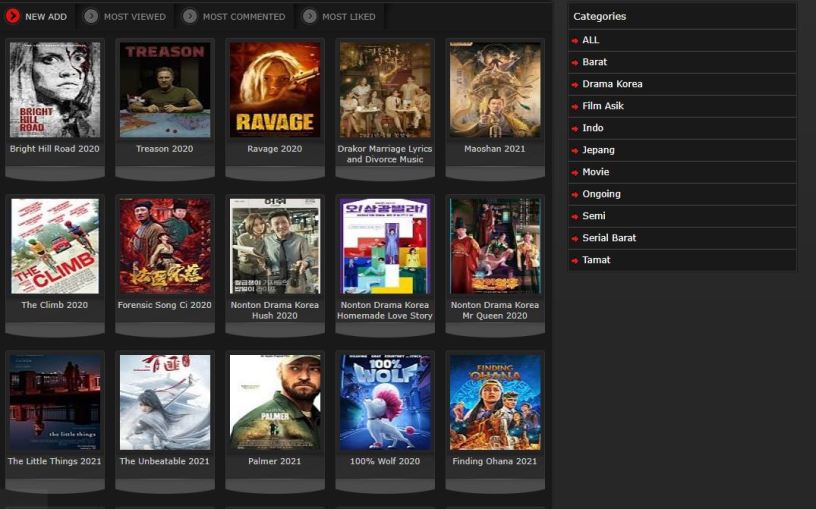Select The Unbeatable poster
The width and height of the screenshot is (816, 509).
coord(165,402)
